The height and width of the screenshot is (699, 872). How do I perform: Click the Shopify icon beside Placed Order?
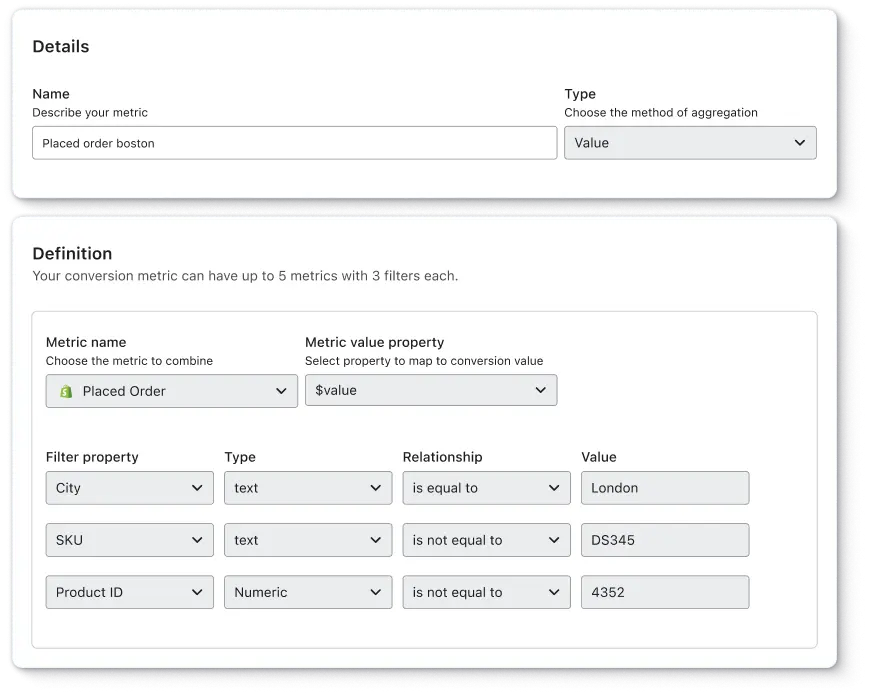[66, 391]
